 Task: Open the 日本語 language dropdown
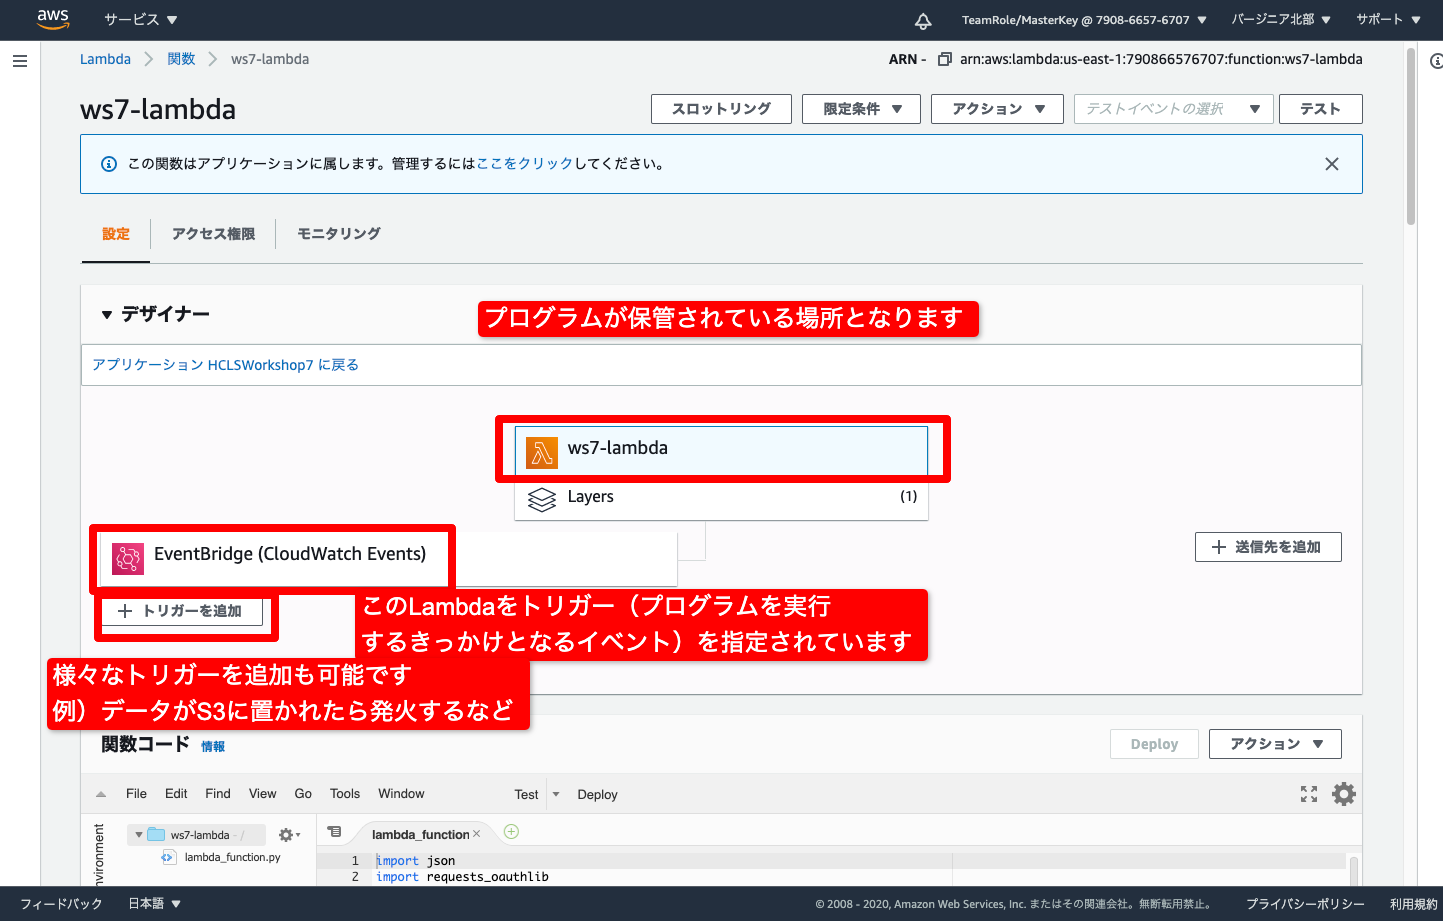[154, 904]
